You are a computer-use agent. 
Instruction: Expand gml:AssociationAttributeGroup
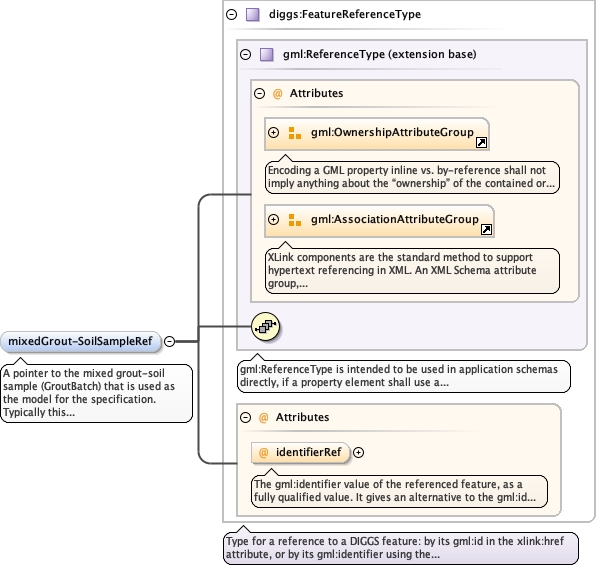coord(273,219)
